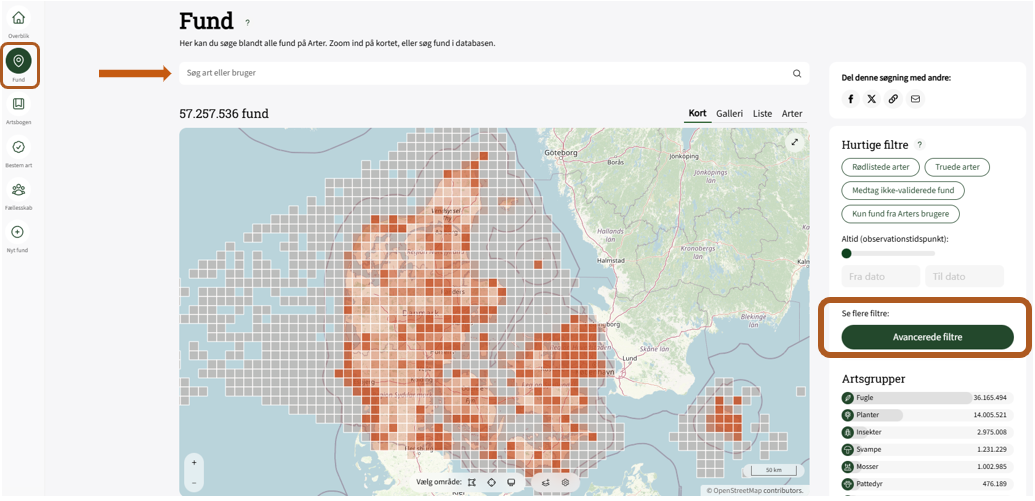1035x501 pixels.
Task: Open the Til dato date picker
Action: click(x=964, y=277)
